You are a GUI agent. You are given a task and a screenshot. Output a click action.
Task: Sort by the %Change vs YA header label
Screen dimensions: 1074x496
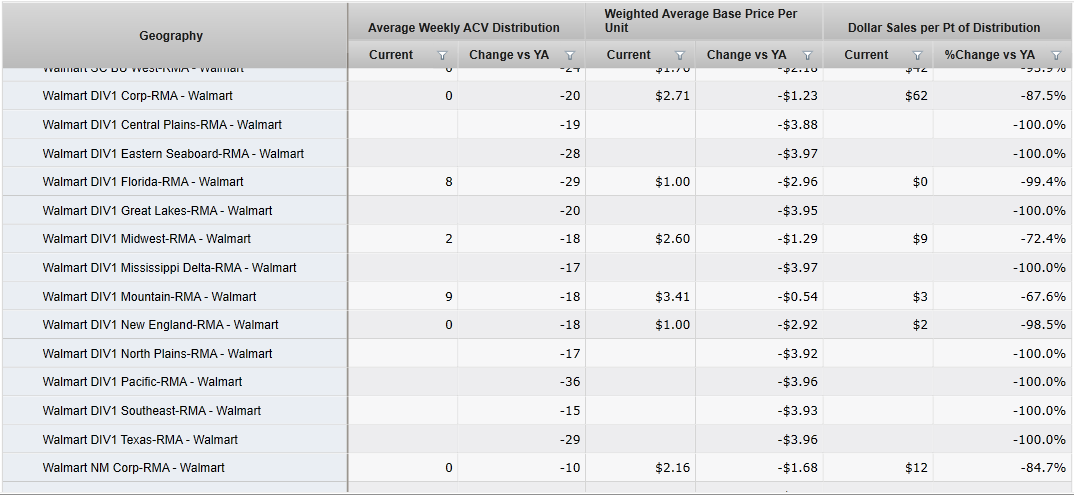(x=989, y=55)
